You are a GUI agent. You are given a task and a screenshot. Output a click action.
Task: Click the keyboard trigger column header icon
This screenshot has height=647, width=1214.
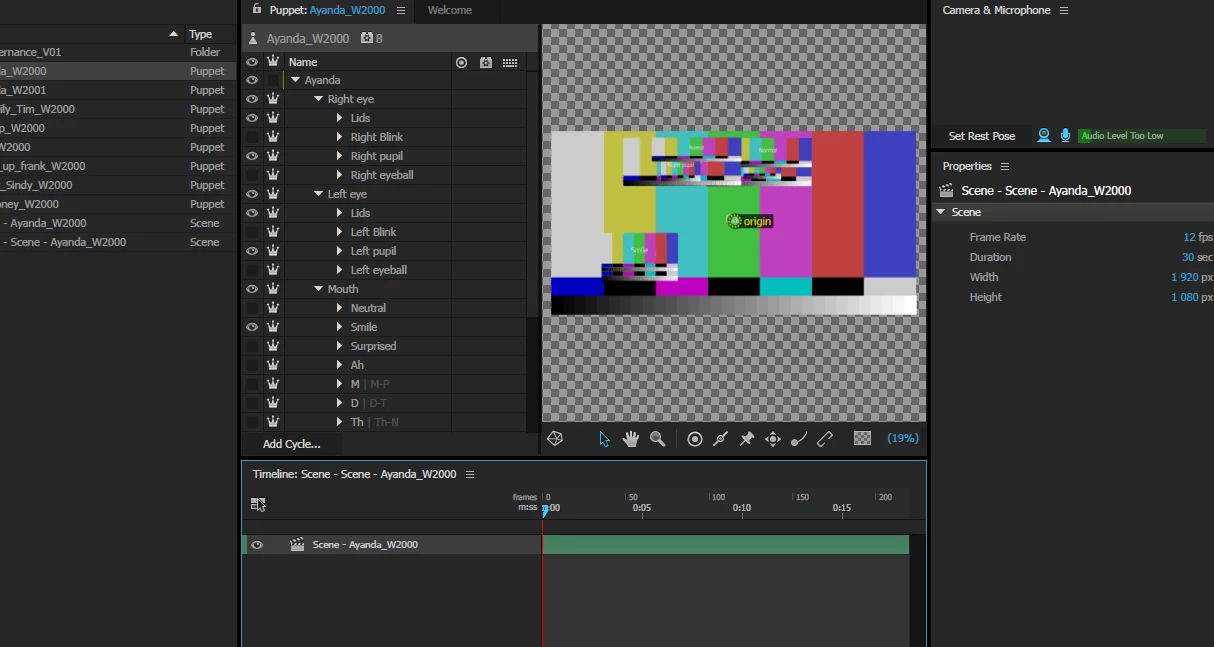[510, 62]
